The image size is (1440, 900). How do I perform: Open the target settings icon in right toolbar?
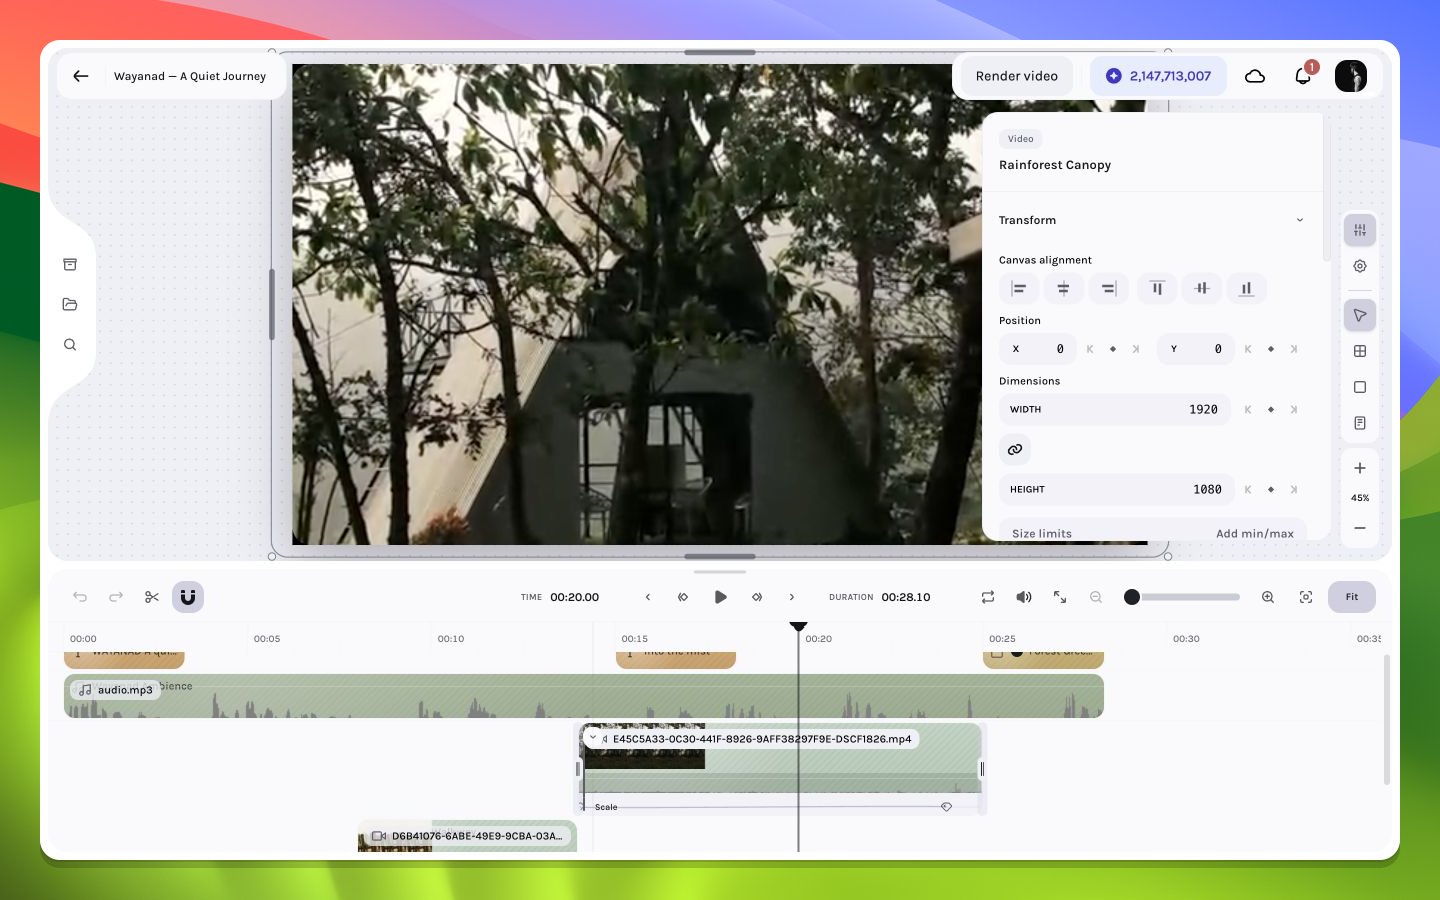1360,266
